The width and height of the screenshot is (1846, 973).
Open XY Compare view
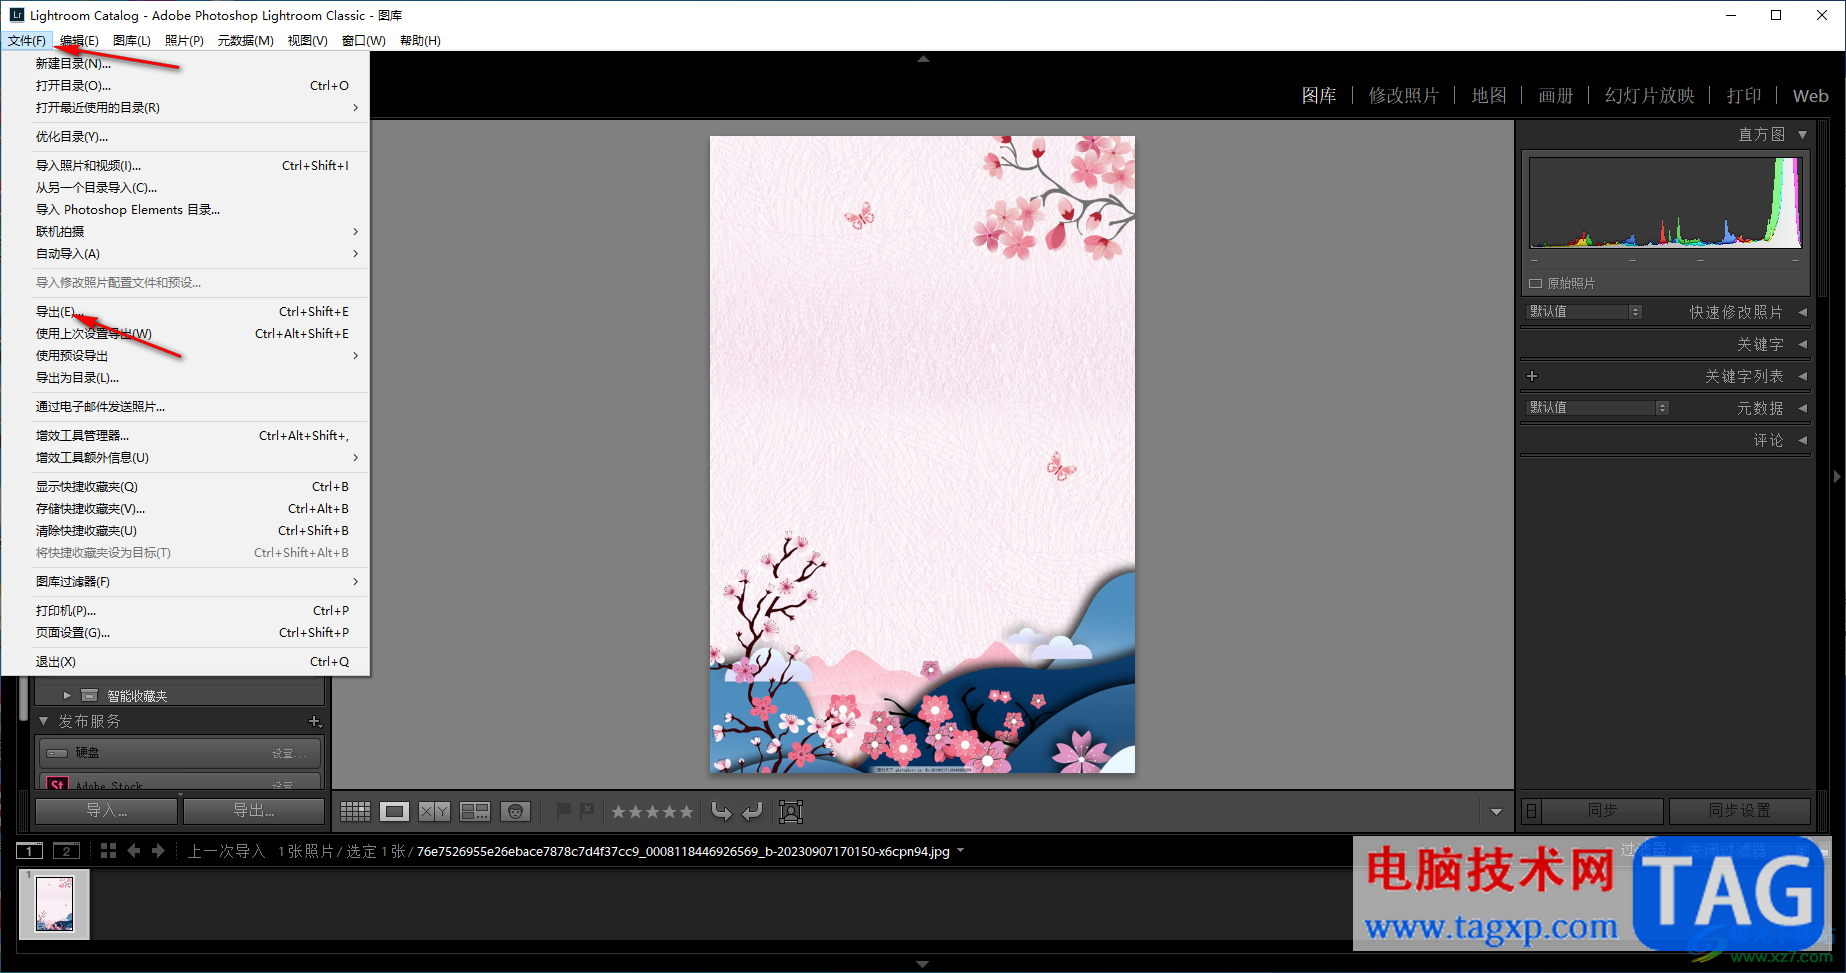point(434,811)
